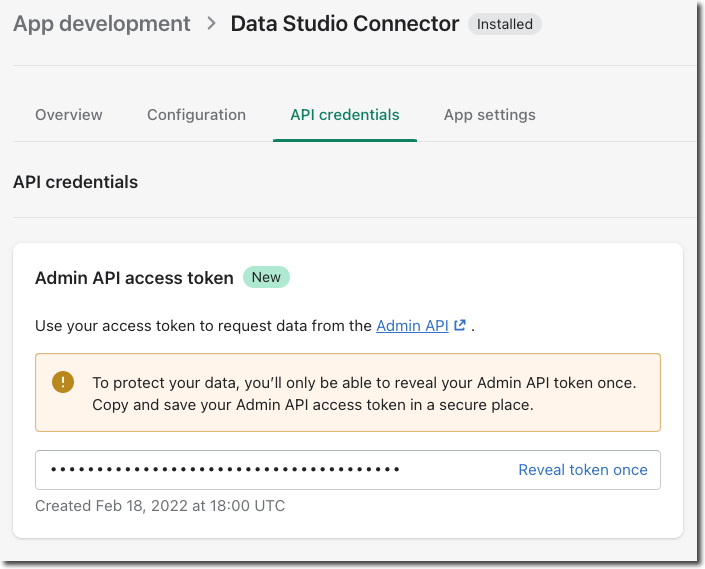The width and height of the screenshot is (705, 569).
Task: Click Reveal token once
Action: [583, 470]
